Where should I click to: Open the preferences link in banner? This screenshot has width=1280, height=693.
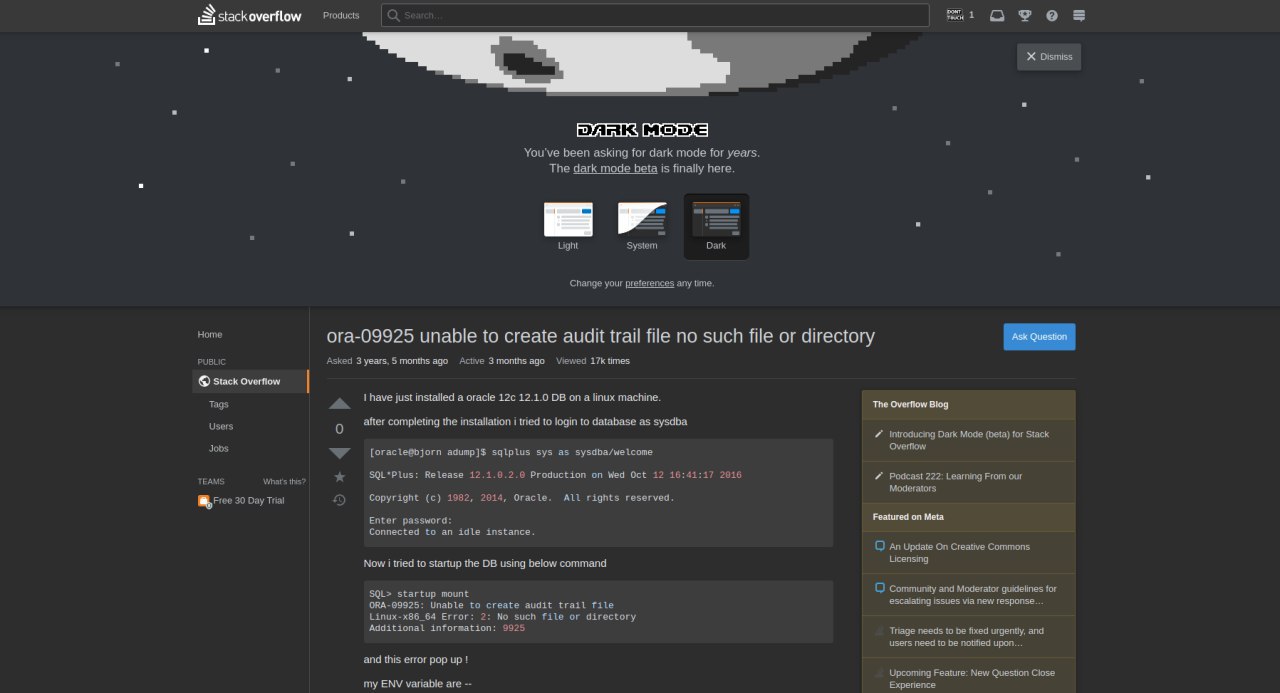(x=649, y=283)
